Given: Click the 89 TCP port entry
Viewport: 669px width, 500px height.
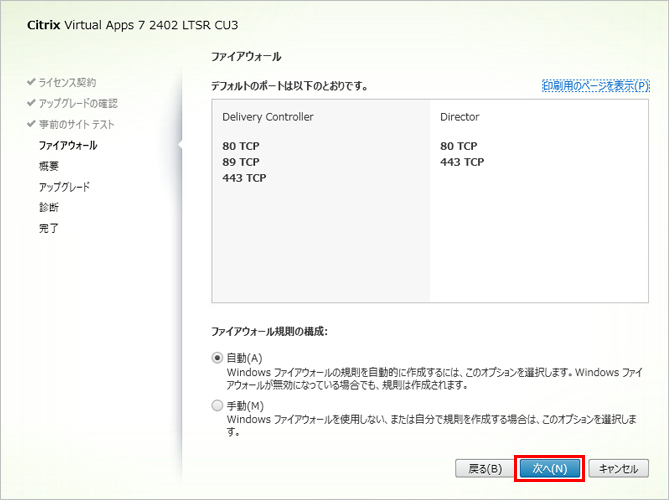Looking at the screenshot, I should coord(240,162).
